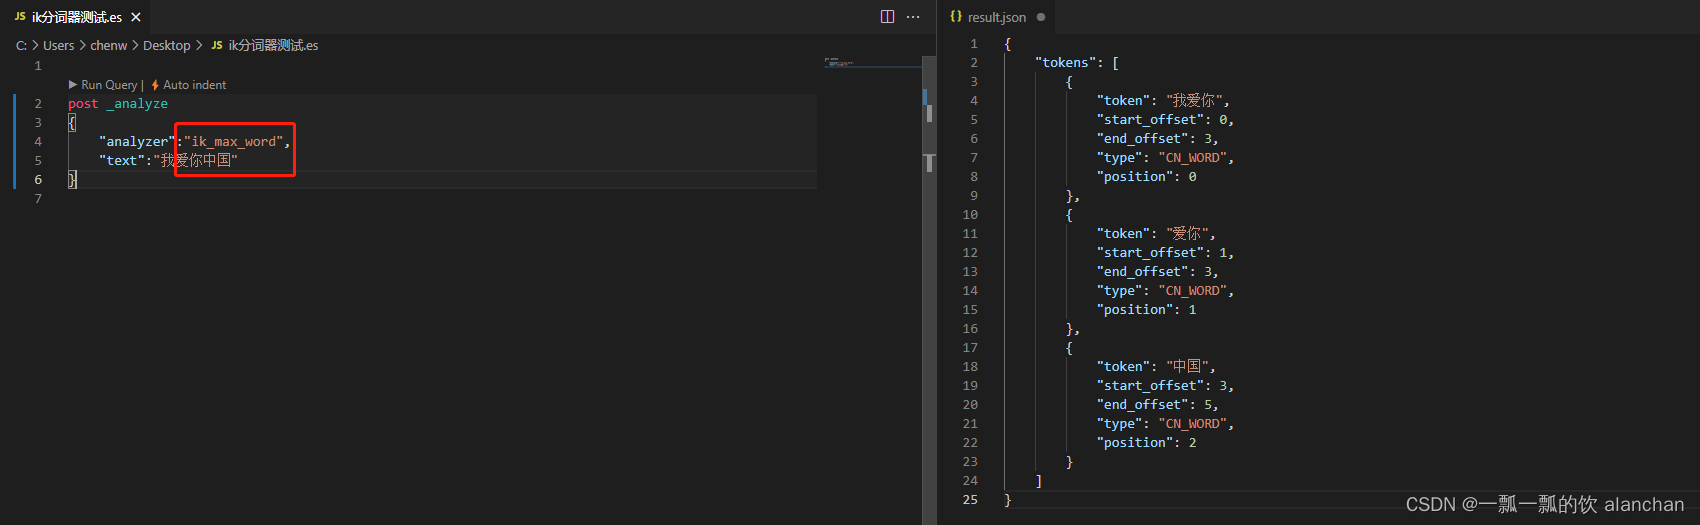Click the "ik_max_word" value
Screen dimensions: 1700x525
[233, 142]
